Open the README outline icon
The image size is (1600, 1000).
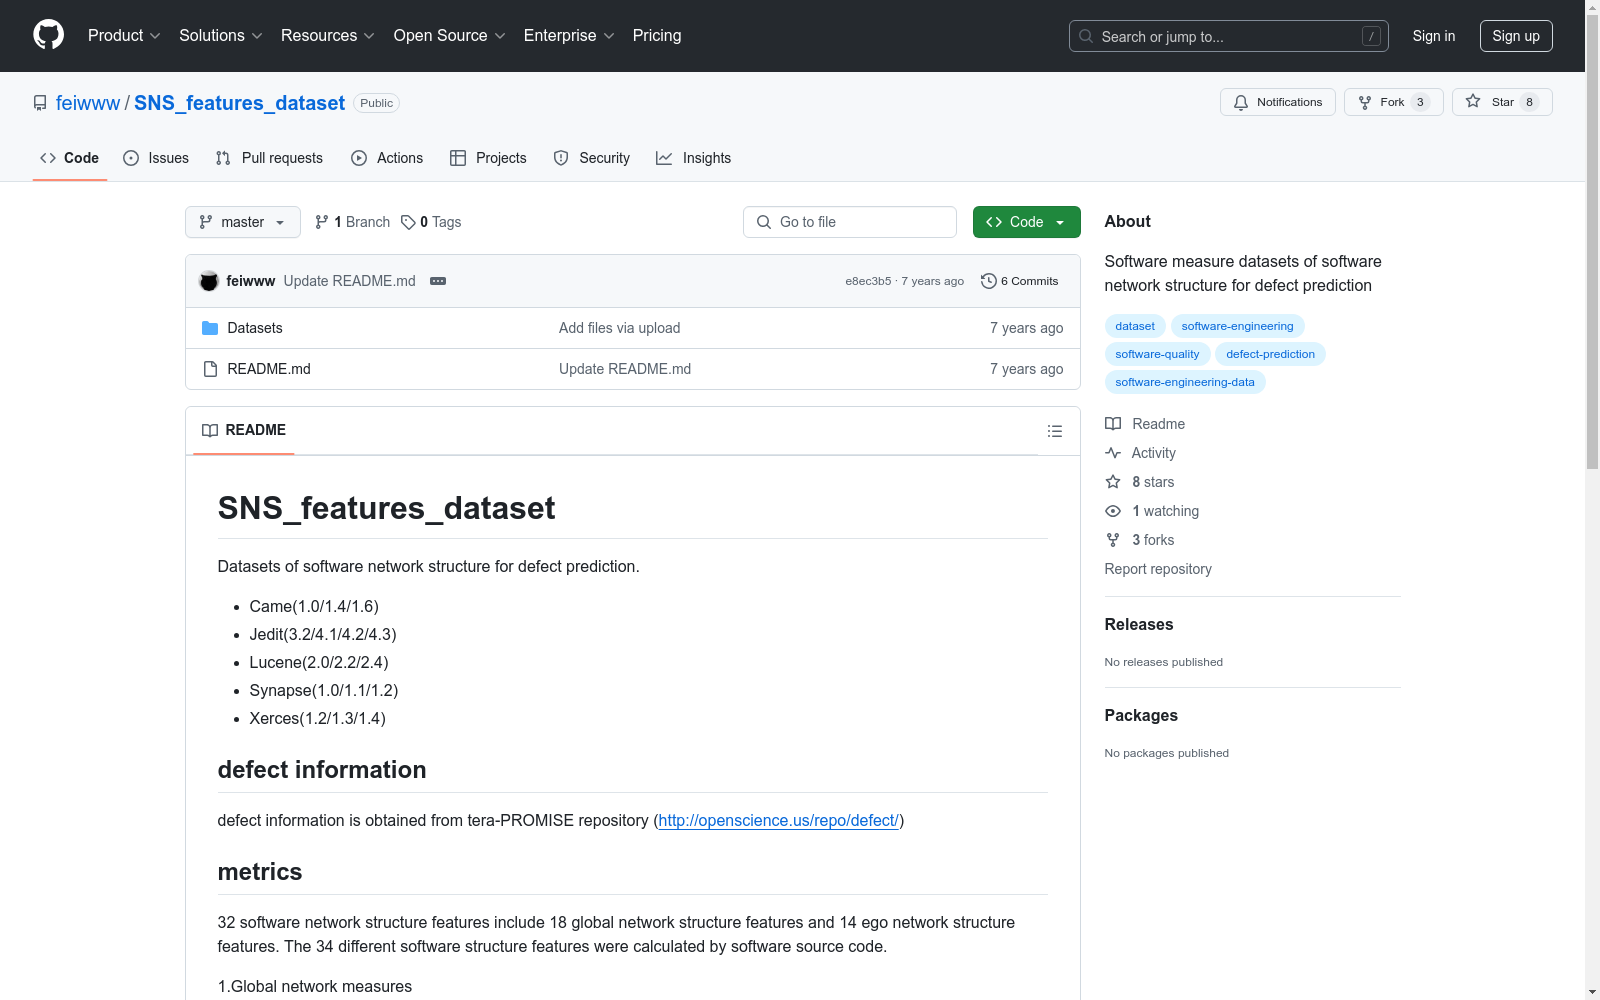(1054, 431)
